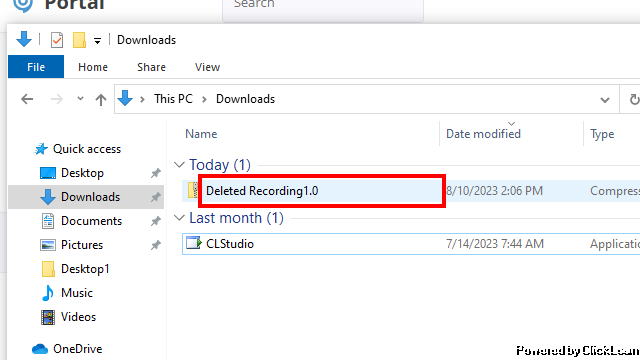Collapse the Last month group
This screenshot has height=360, width=640.
pos(179,218)
